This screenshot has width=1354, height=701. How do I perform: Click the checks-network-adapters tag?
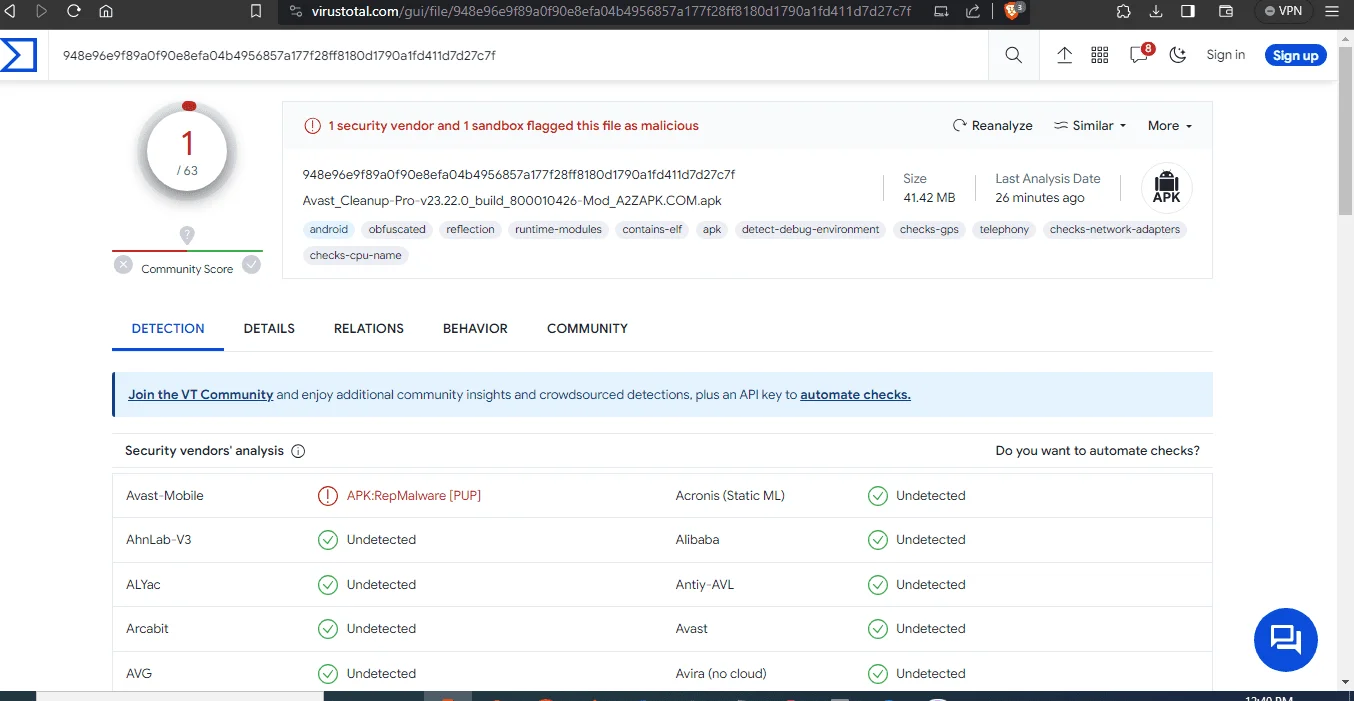pos(1115,230)
